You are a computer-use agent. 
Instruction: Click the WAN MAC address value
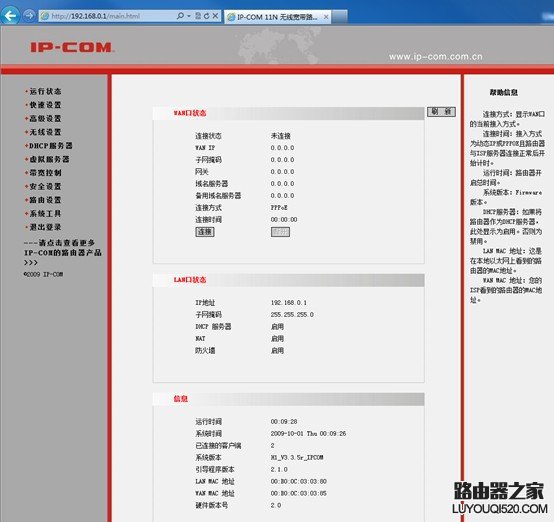pos(299,493)
